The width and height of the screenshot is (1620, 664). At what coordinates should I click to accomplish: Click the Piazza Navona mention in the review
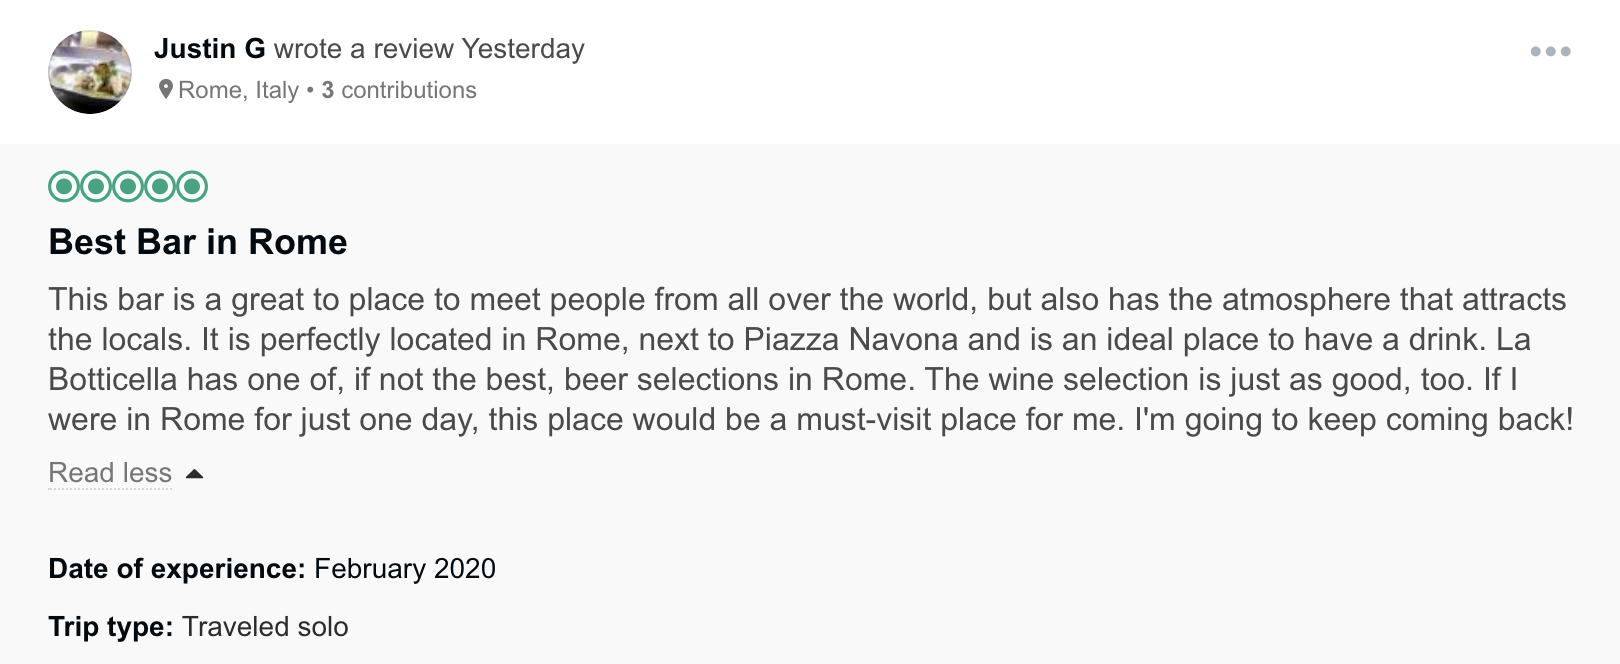click(851, 340)
